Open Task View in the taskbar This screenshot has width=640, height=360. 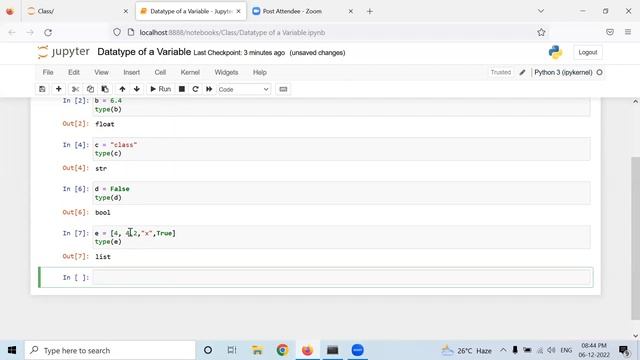tap(232, 350)
